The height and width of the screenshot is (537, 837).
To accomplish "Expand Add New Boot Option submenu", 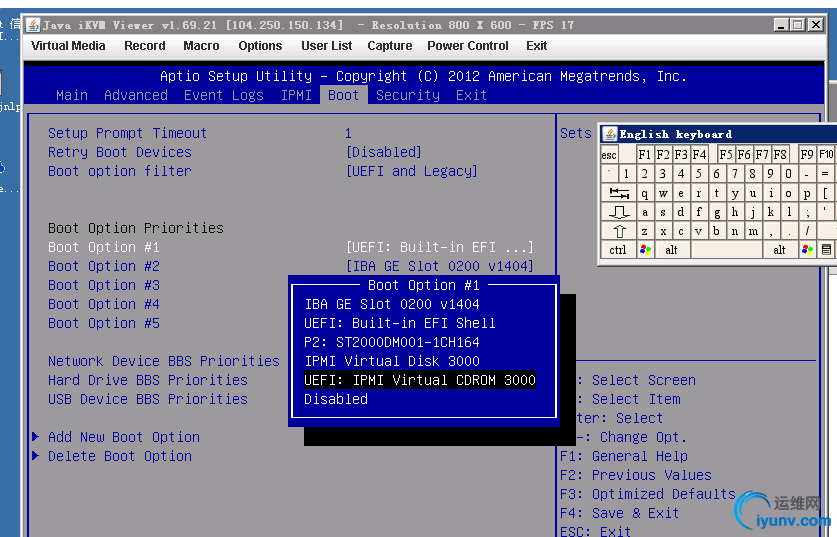I will (123, 437).
